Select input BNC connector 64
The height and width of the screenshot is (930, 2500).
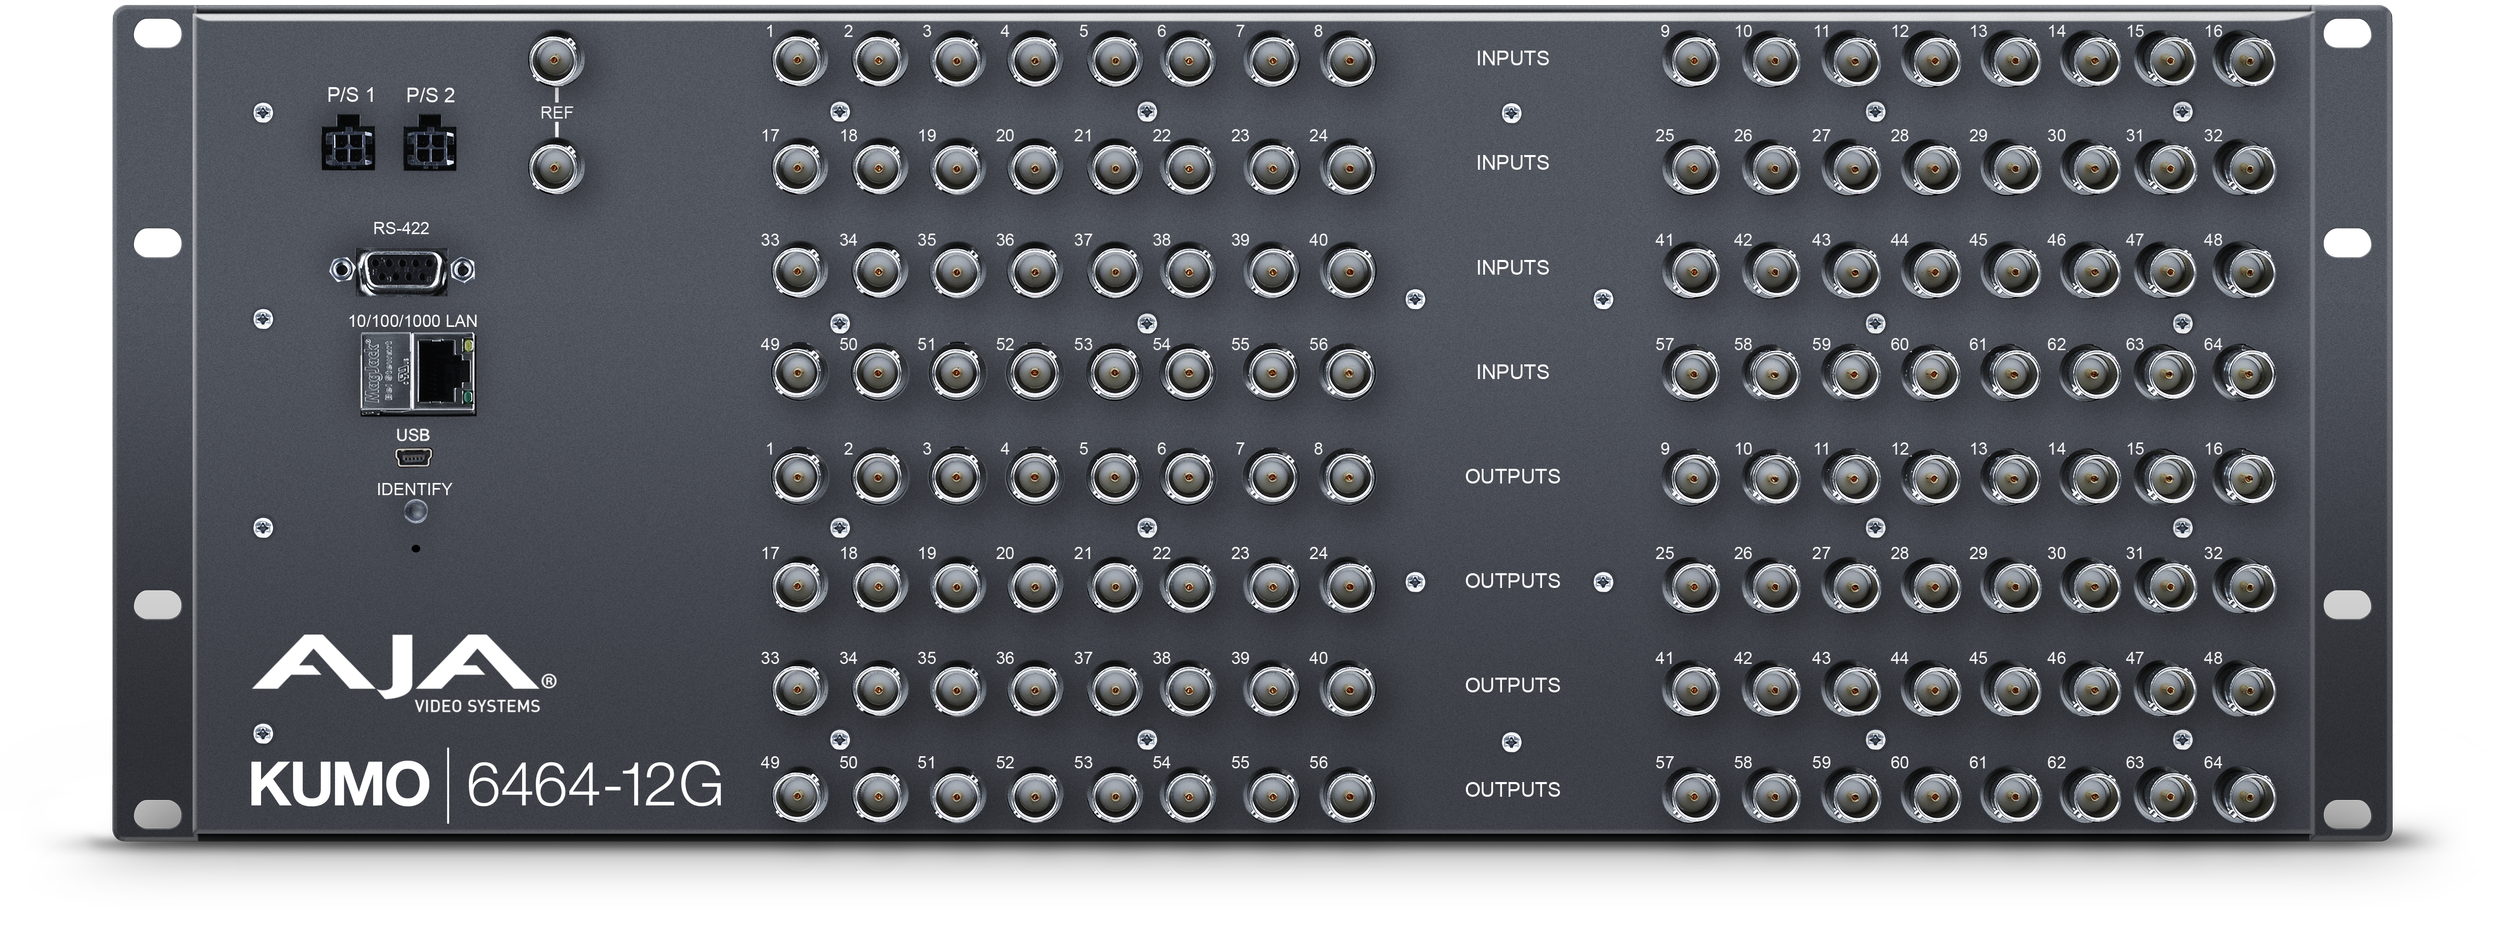(2245, 374)
